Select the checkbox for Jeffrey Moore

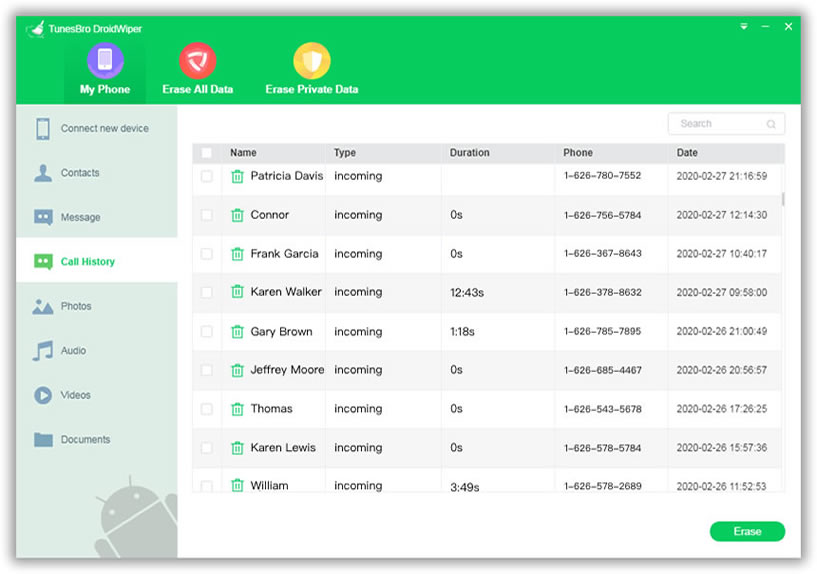tap(207, 370)
